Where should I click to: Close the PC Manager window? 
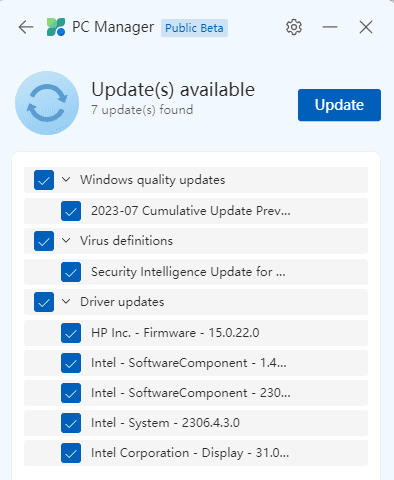pyautogui.click(x=366, y=27)
